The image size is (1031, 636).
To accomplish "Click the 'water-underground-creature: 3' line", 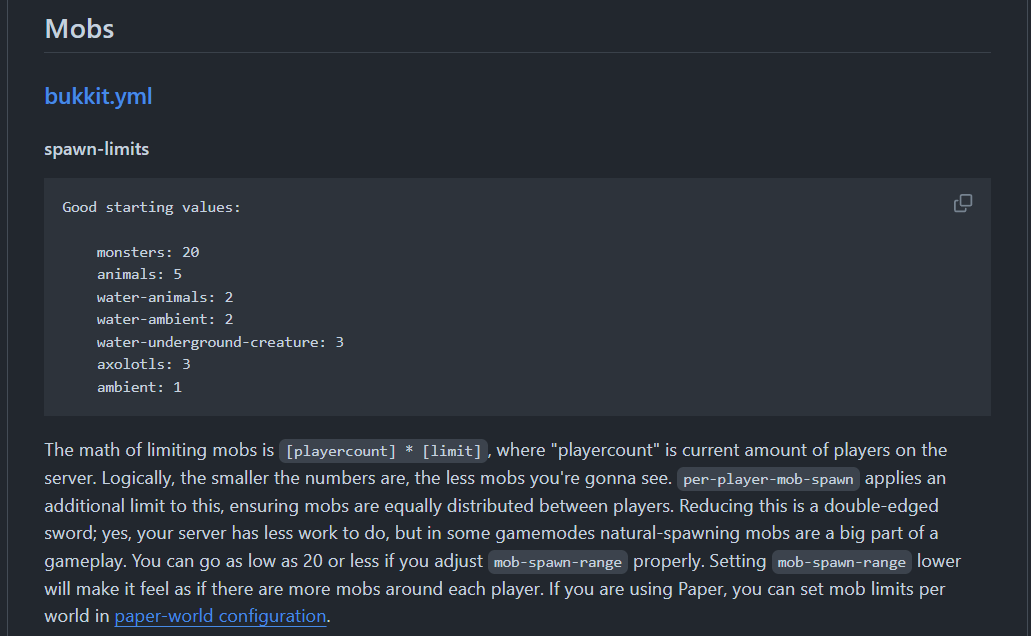I will pyautogui.click(x=220, y=342).
